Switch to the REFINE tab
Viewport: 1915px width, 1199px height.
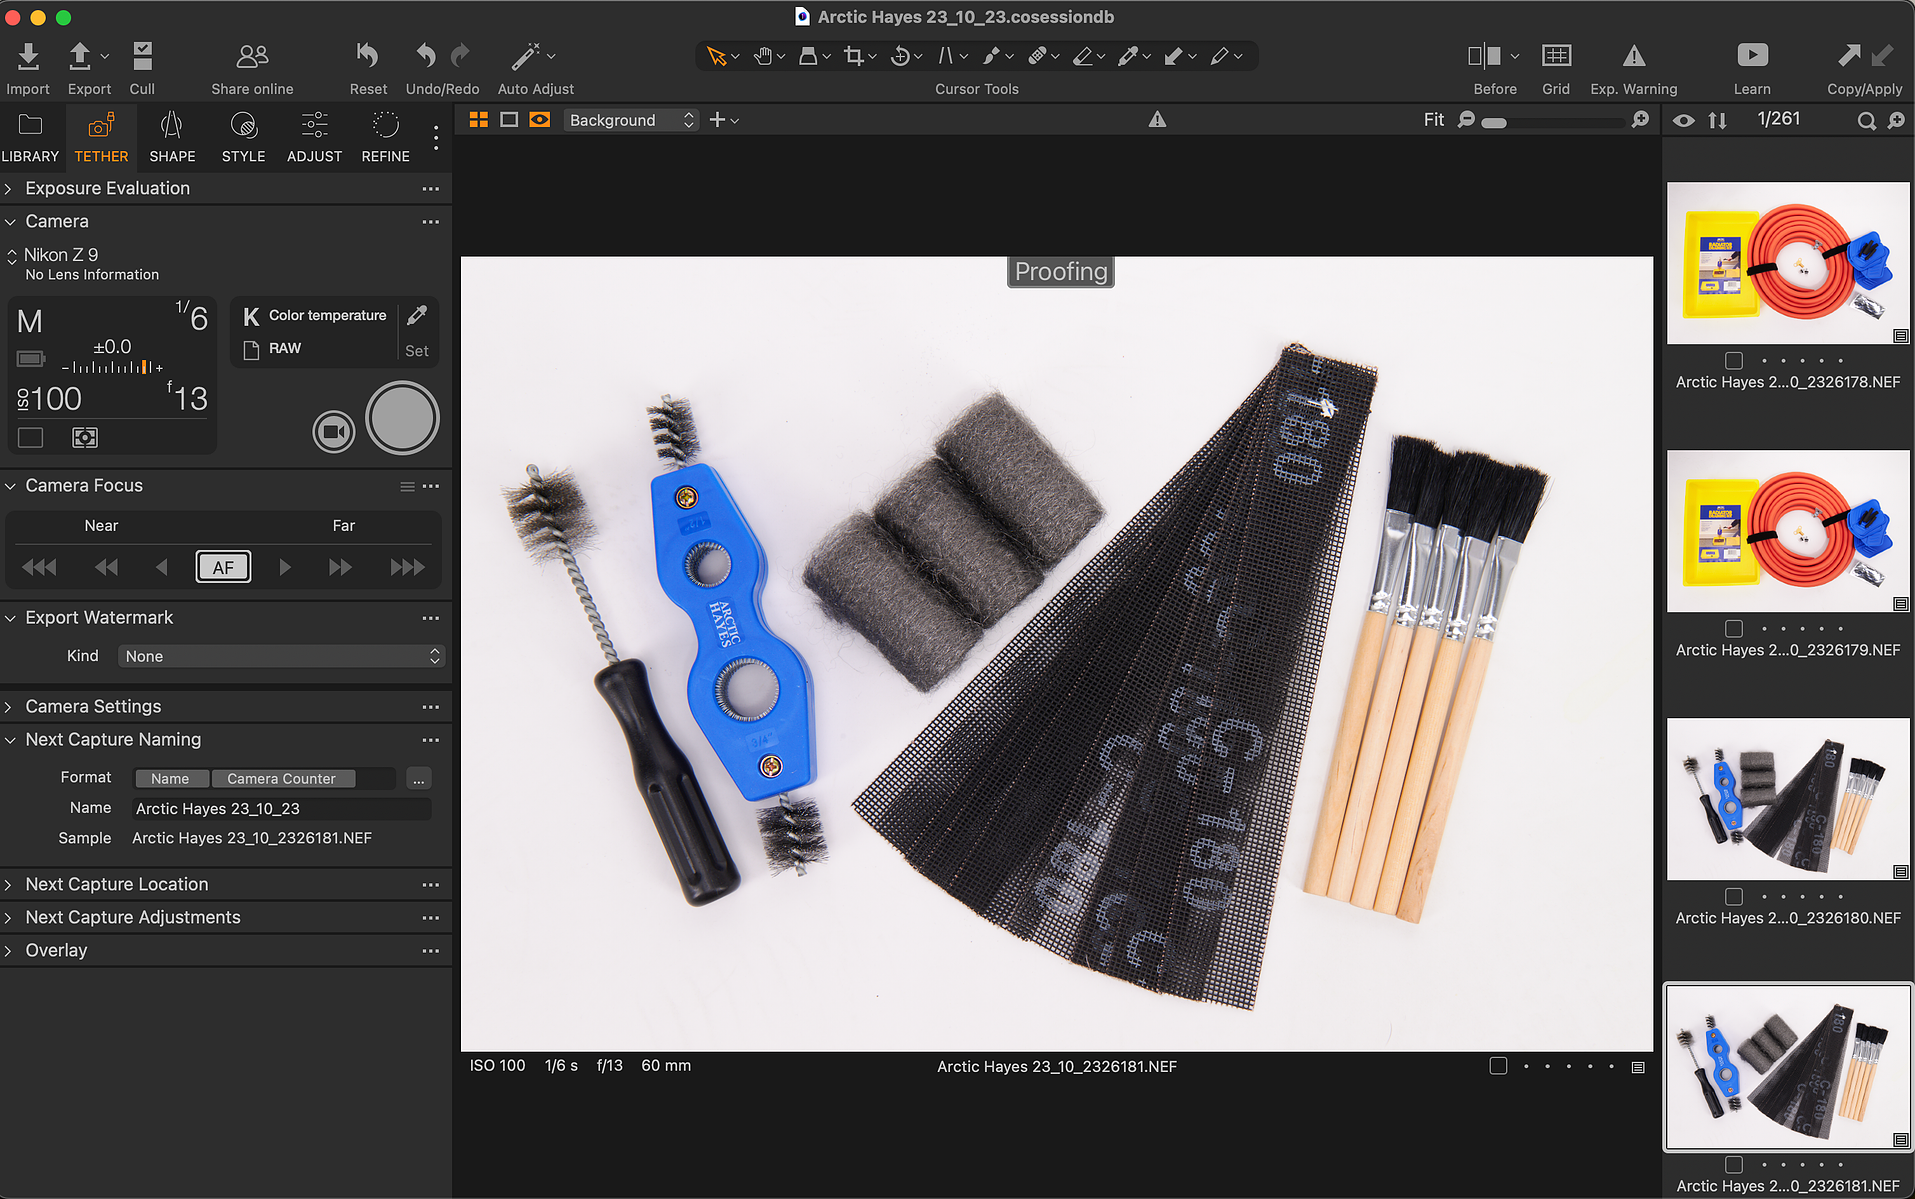(x=385, y=137)
